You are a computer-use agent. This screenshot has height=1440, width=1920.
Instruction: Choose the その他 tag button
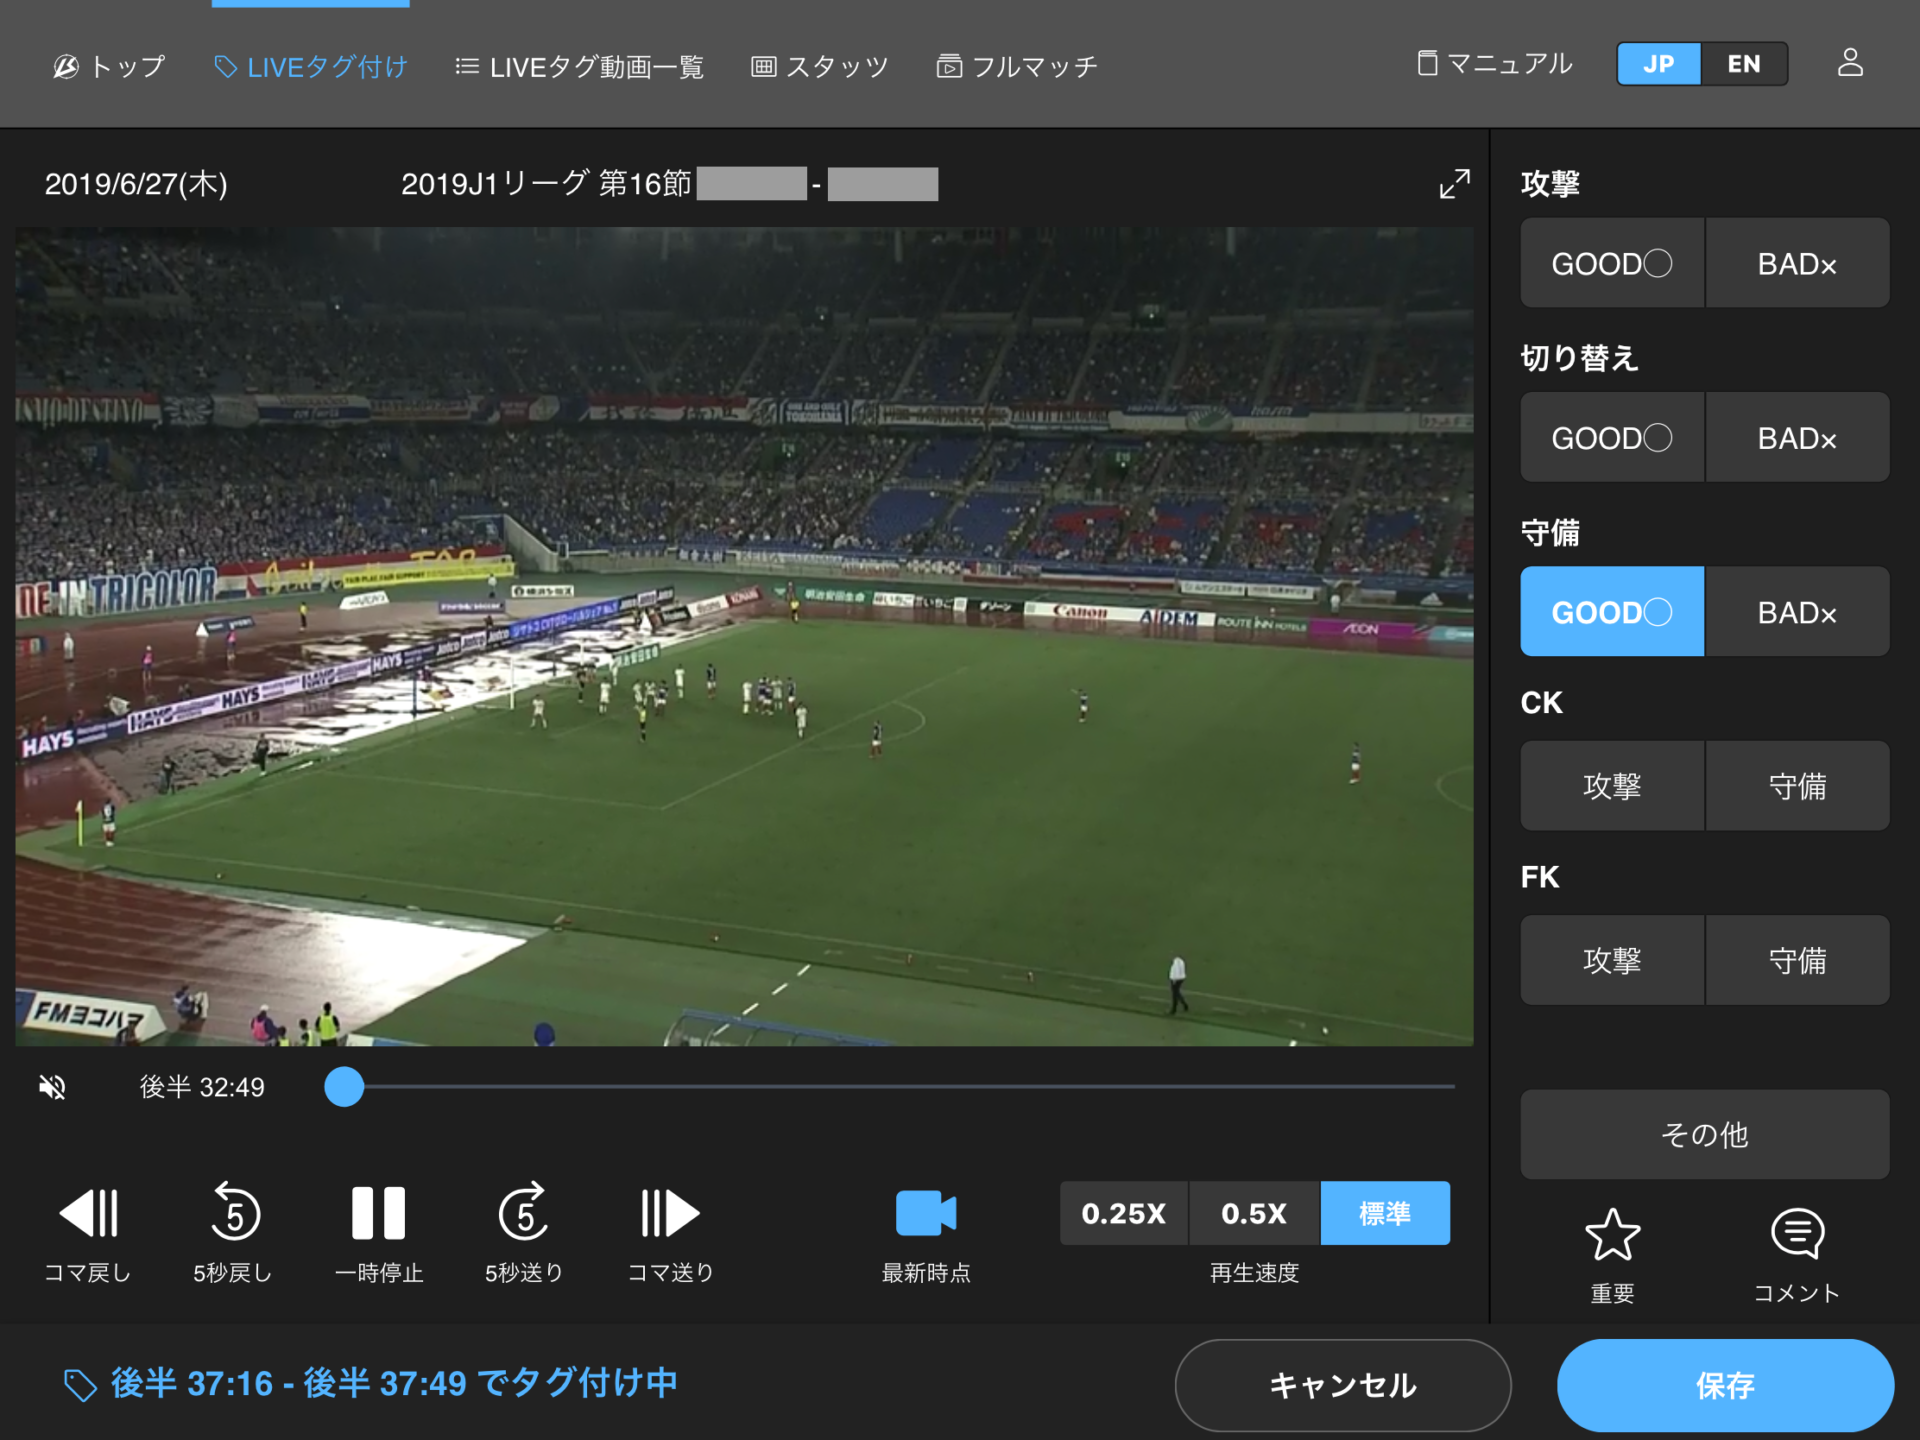(x=1705, y=1134)
